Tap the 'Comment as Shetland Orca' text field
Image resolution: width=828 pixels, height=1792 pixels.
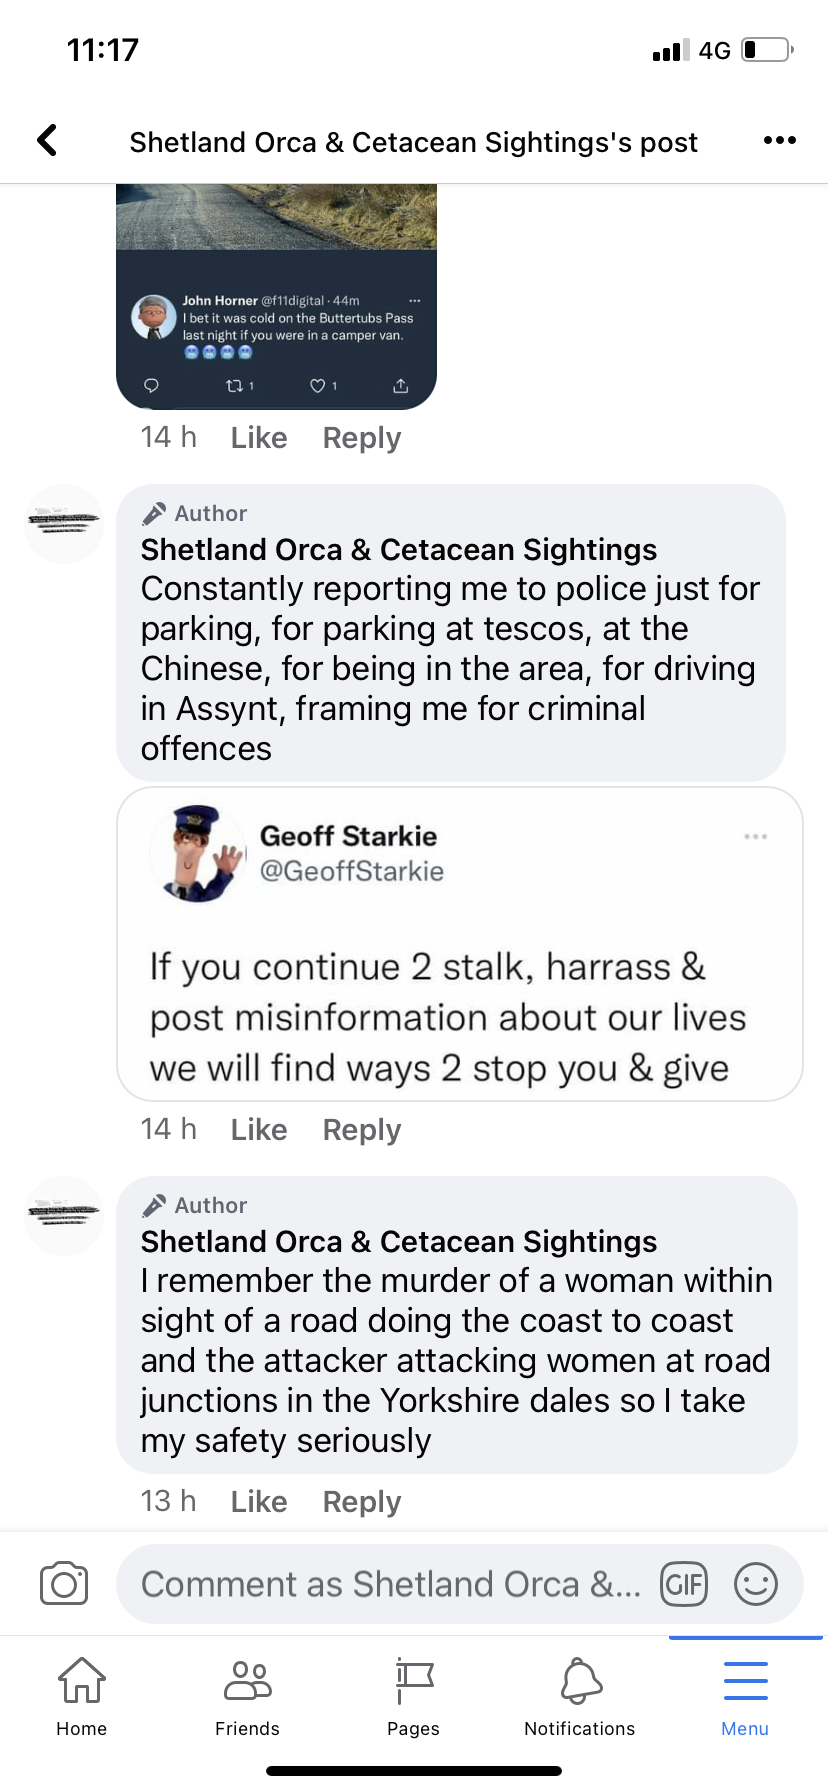click(390, 1584)
